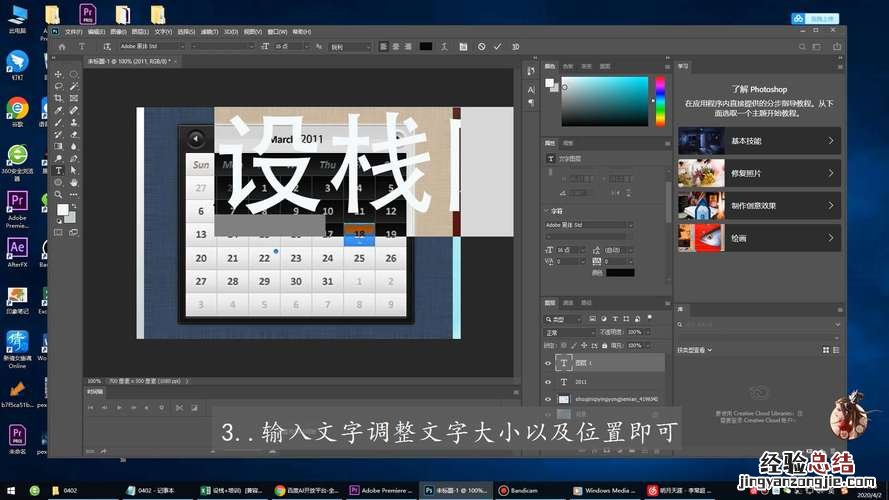Click the rainbow hue slider in Color panel

(x=660, y=101)
